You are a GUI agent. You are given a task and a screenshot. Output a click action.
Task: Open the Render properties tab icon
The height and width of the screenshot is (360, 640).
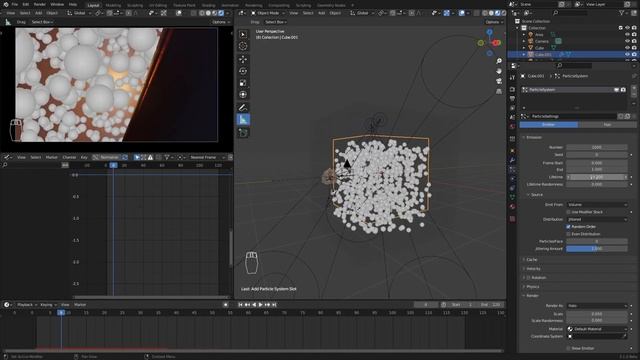(x=513, y=89)
